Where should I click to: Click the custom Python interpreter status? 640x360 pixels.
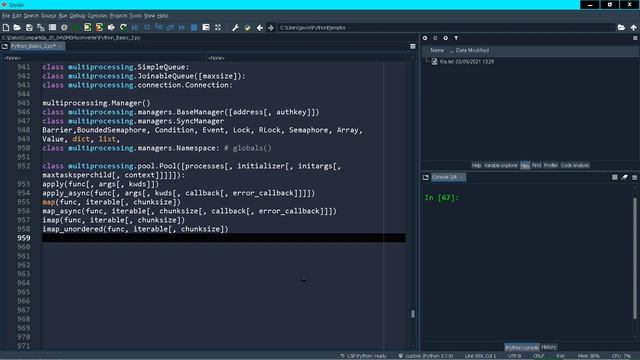pyautogui.click(x=426, y=356)
